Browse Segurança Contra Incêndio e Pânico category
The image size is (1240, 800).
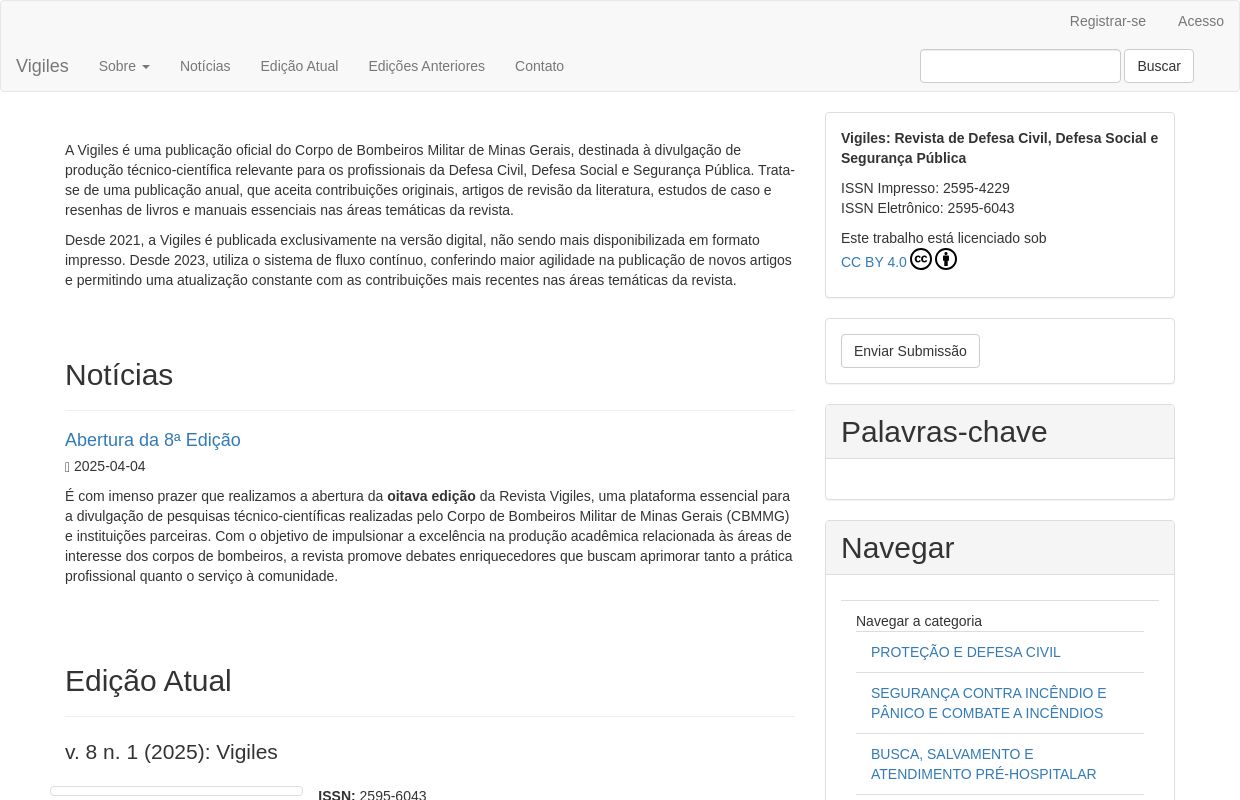point(988,703)
